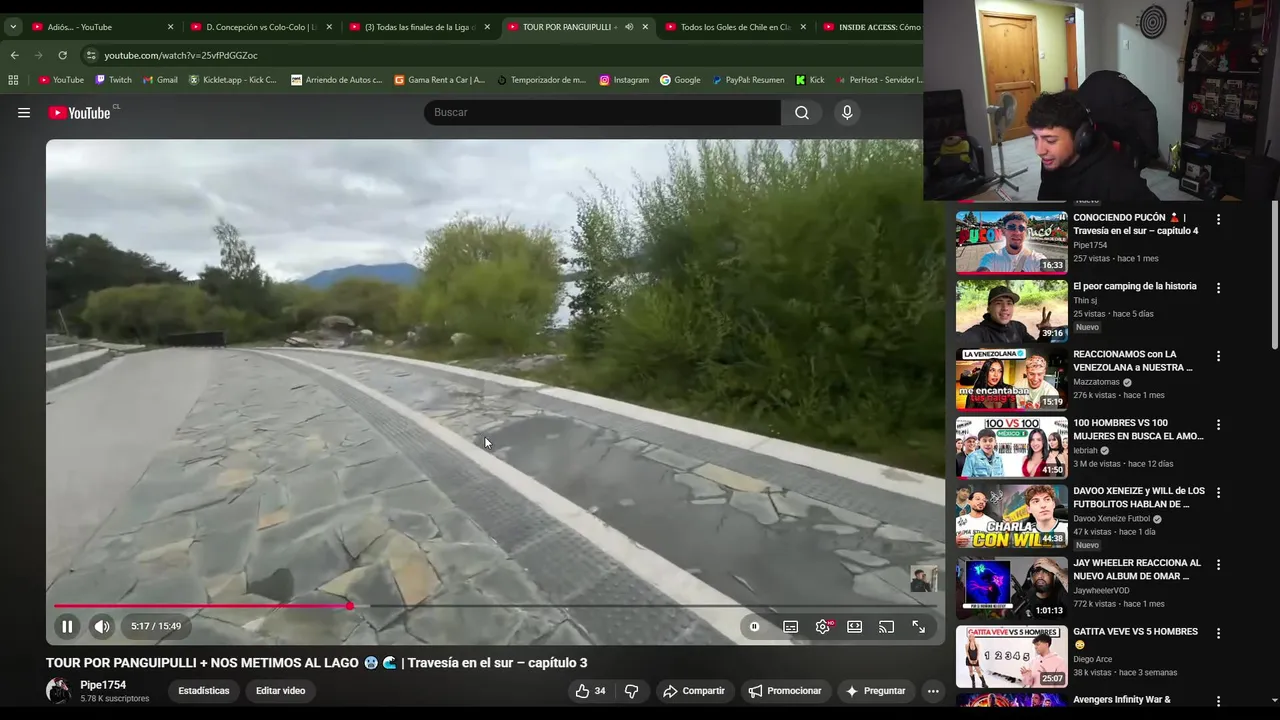Open the tab search dropdown arrow
The height and width of the screenshot is (720, 1280).
[x=13, y=27]
